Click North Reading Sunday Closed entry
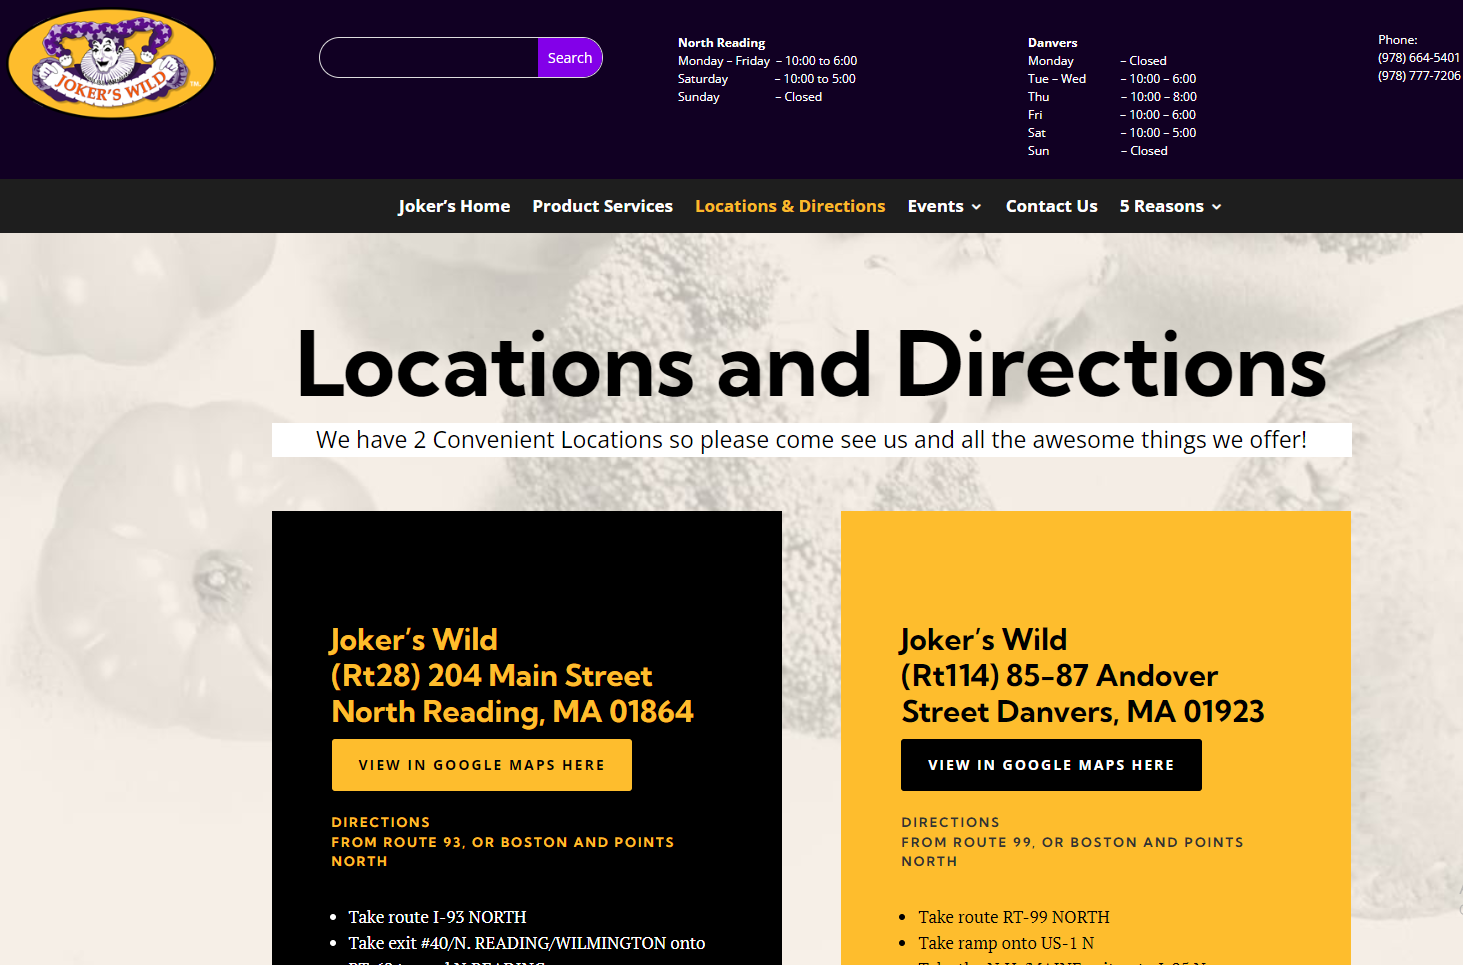This screenshot has width=1463, height=965. [x=750, y=97]
